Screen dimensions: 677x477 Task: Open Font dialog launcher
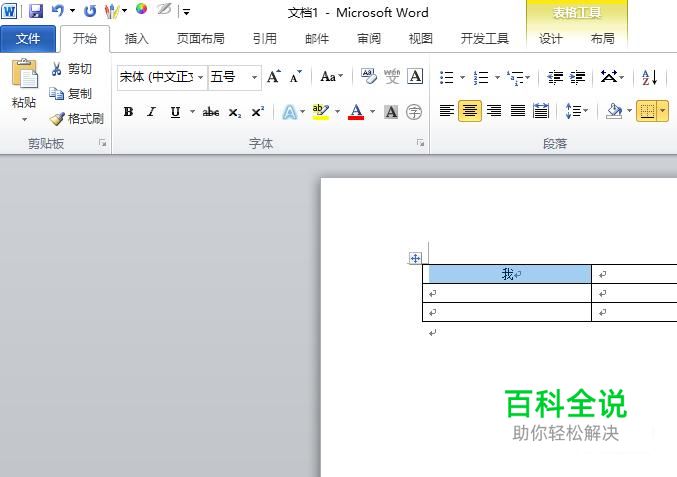point(420,142)
